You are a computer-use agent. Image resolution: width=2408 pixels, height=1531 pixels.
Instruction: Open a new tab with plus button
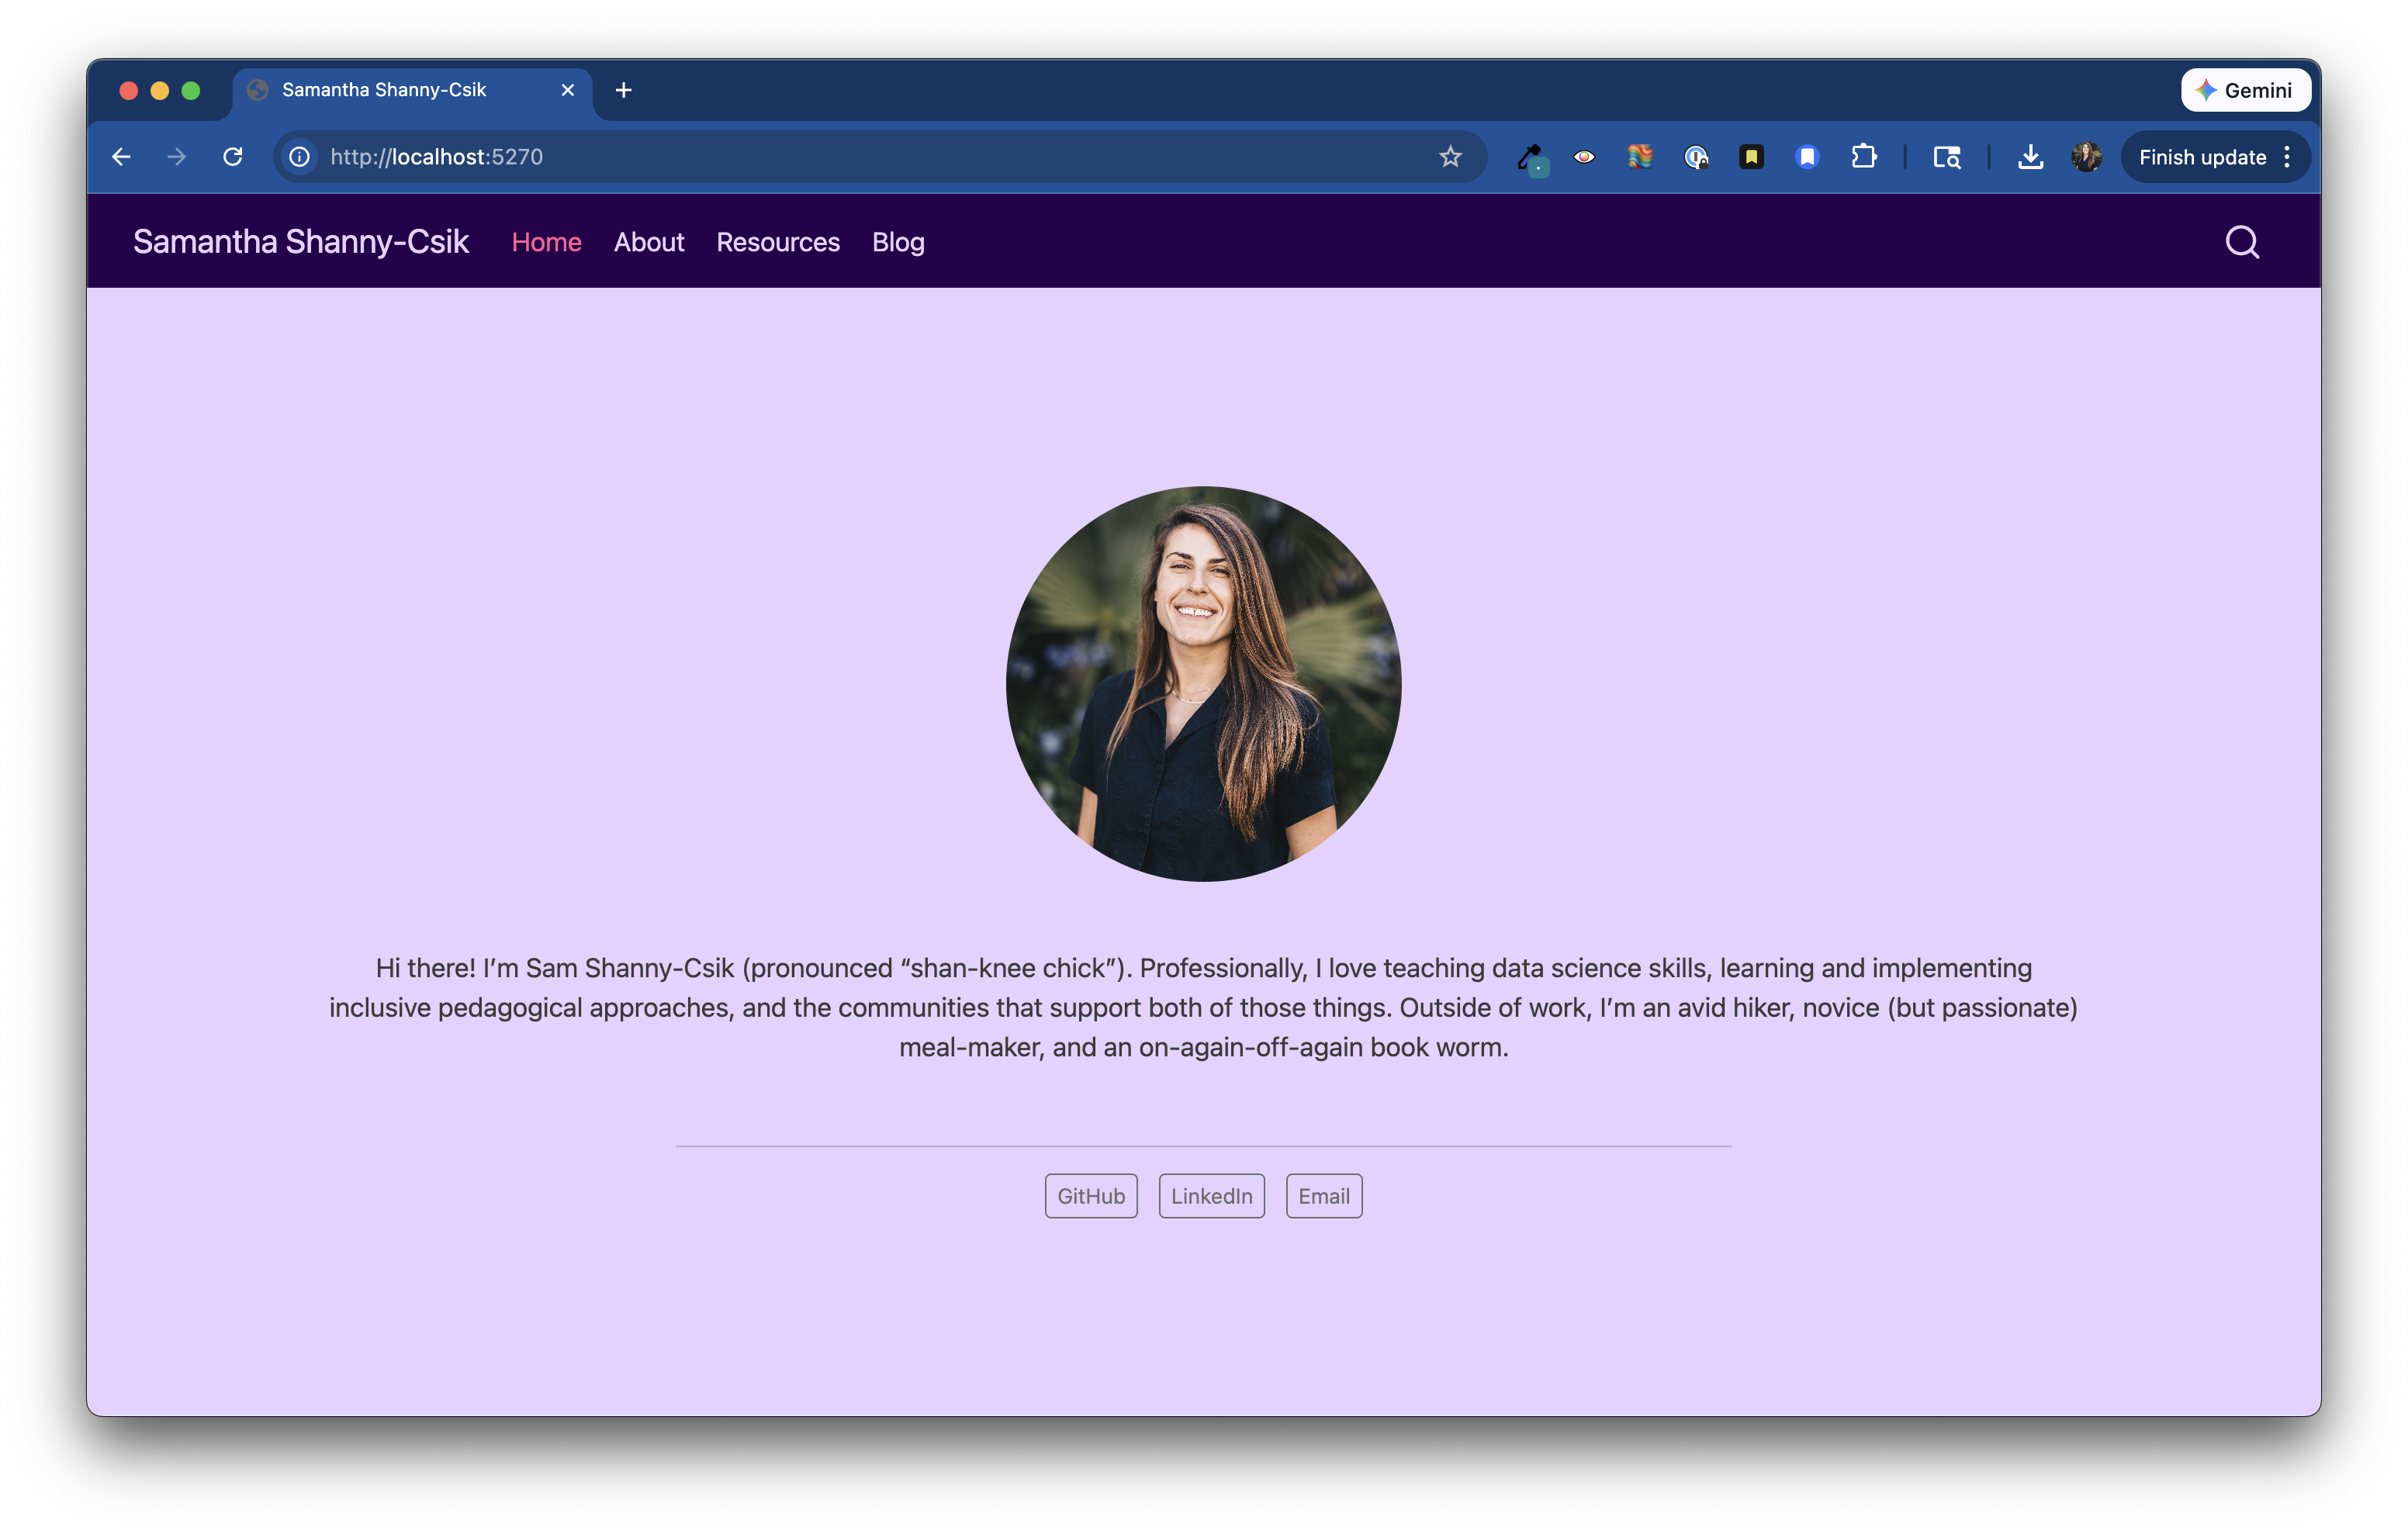pos(623,90)
